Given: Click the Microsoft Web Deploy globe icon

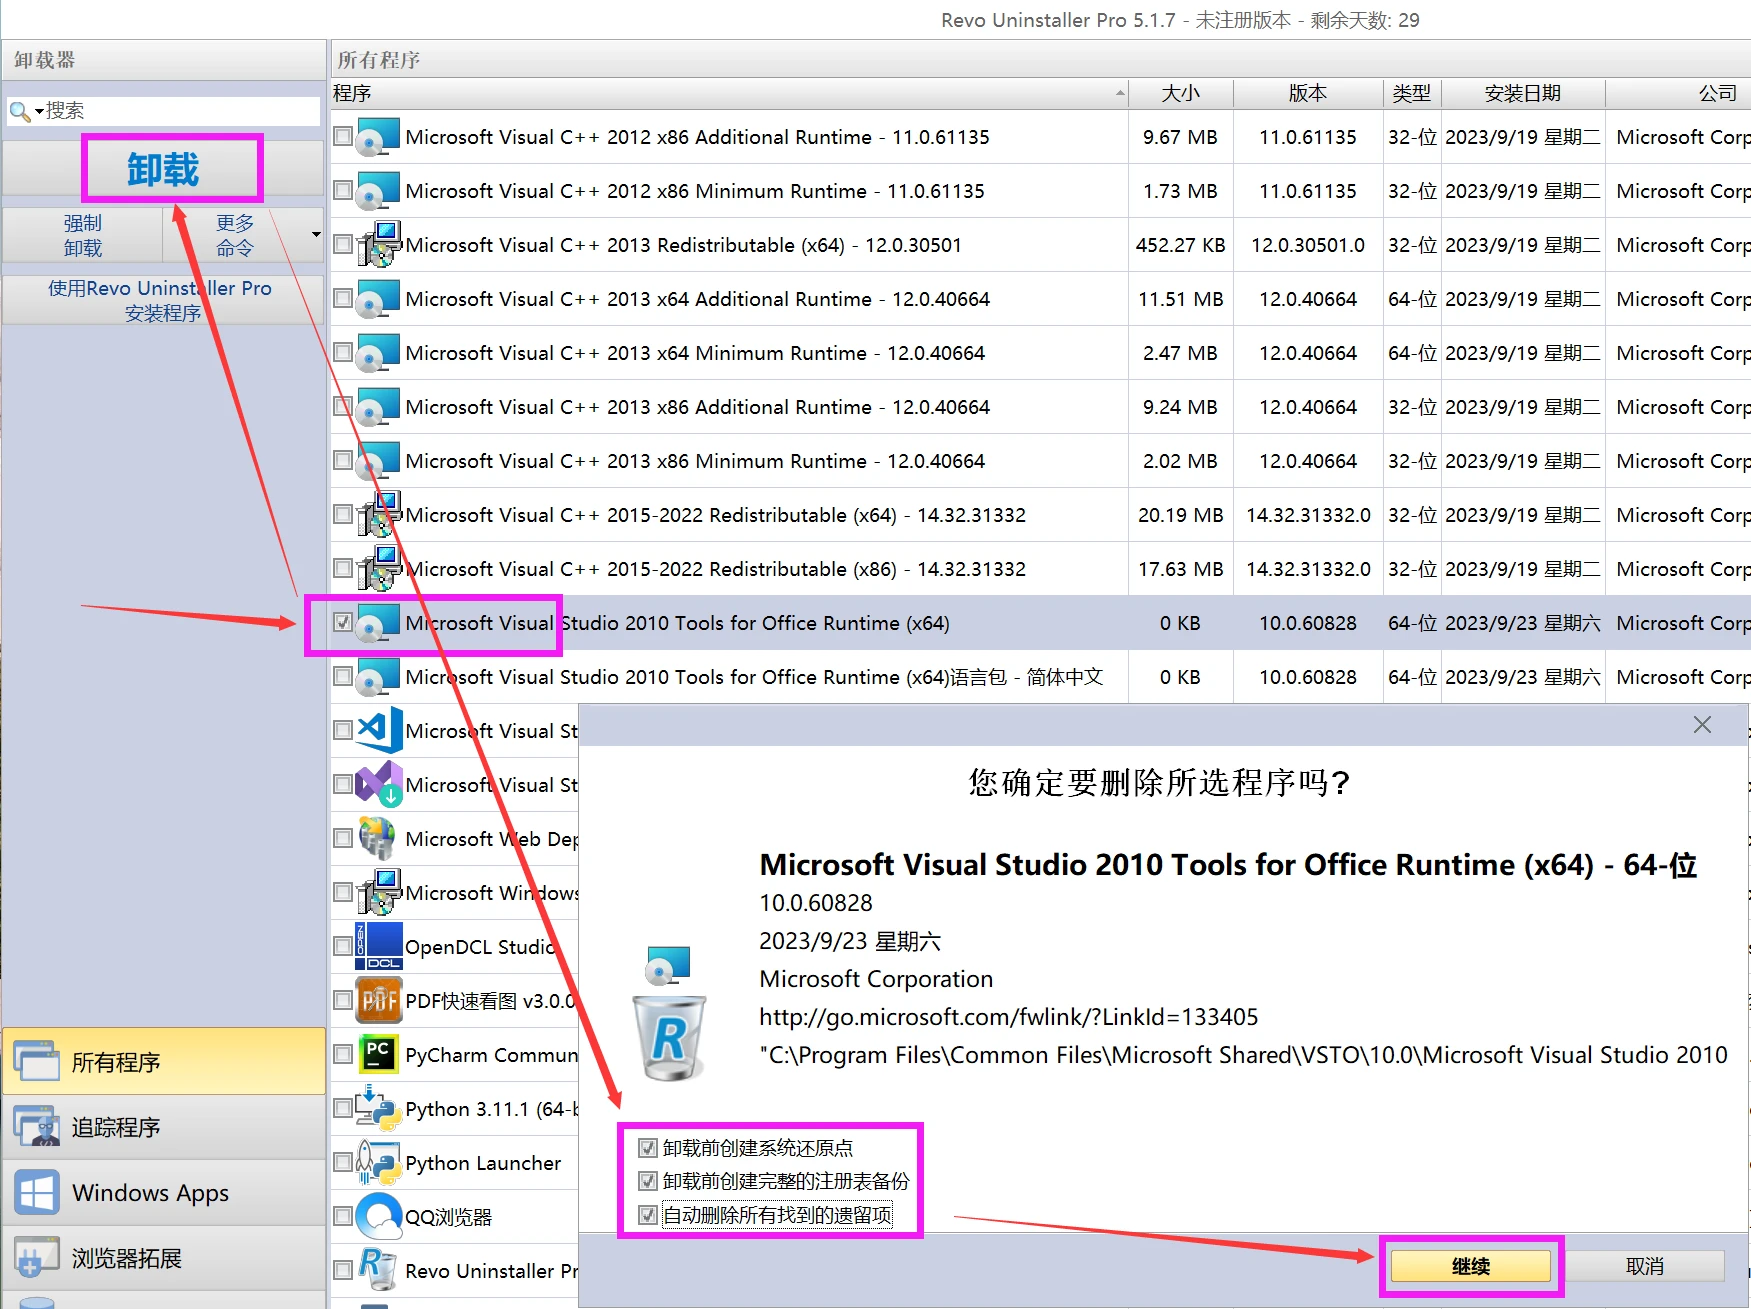Looking at the screenshot, I should pyautogui.click(x=379, y=839).
